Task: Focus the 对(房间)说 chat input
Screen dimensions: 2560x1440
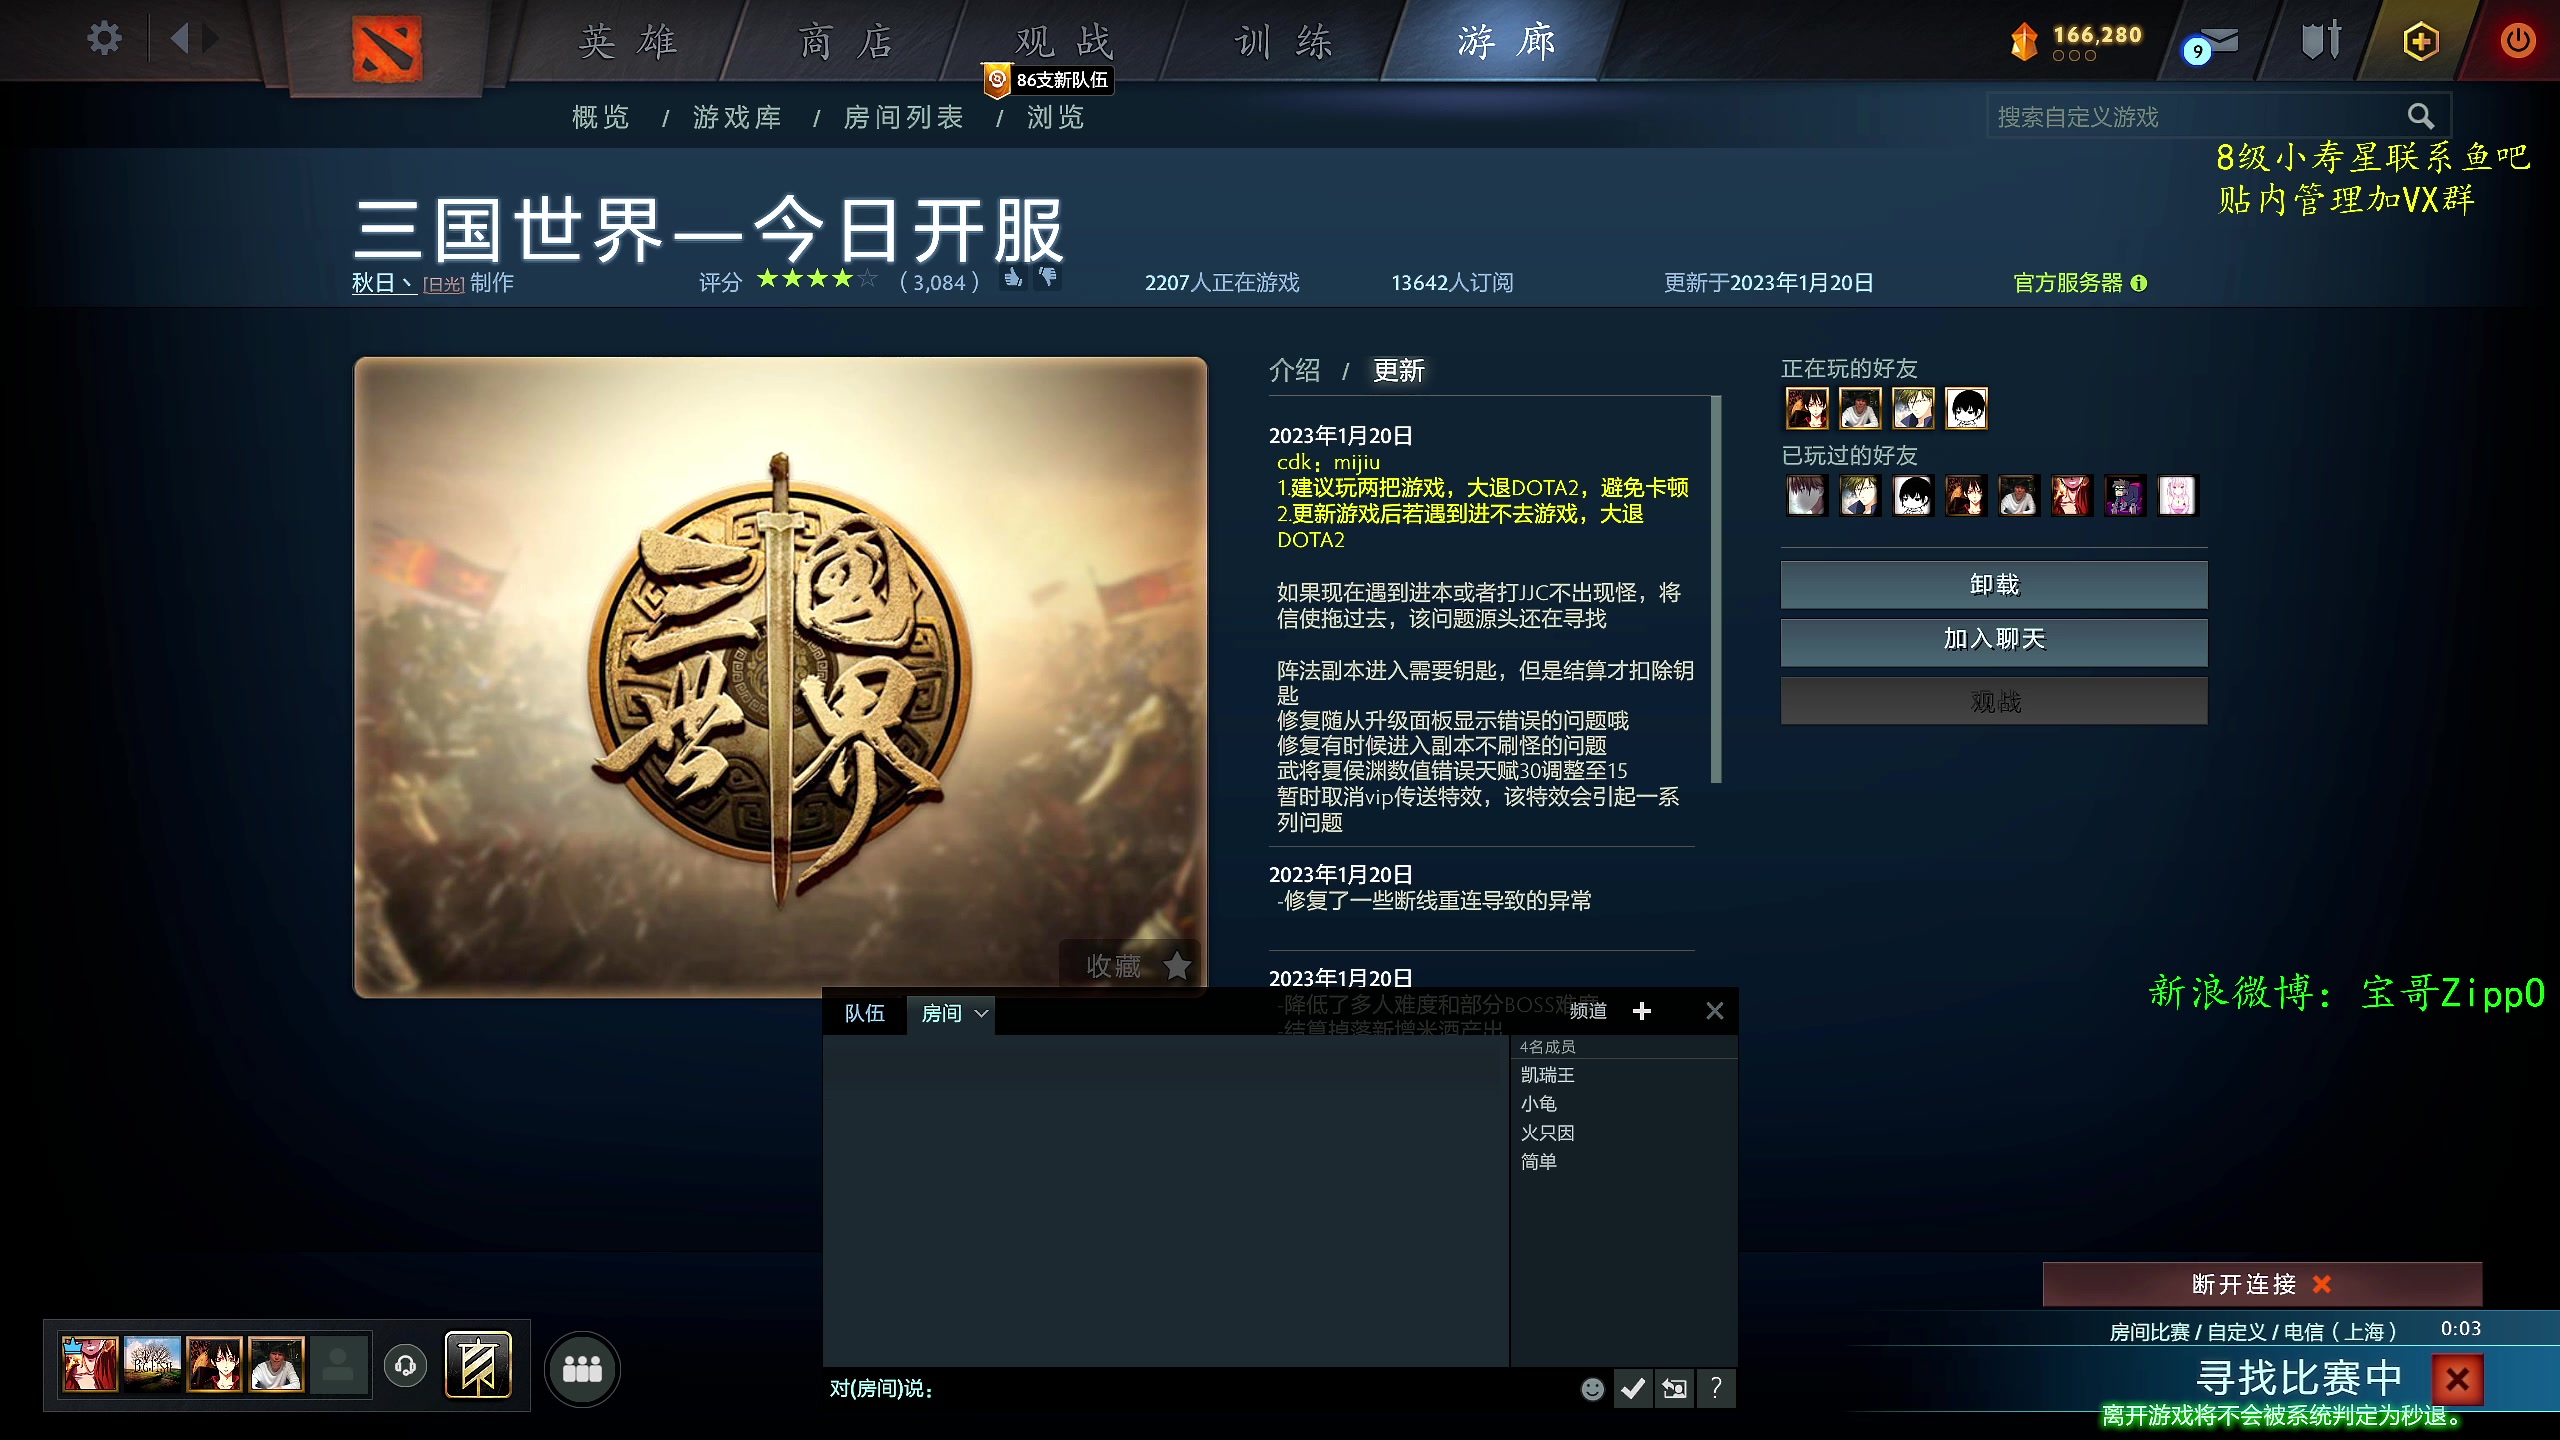Action: click(x=1200, y=1388)
